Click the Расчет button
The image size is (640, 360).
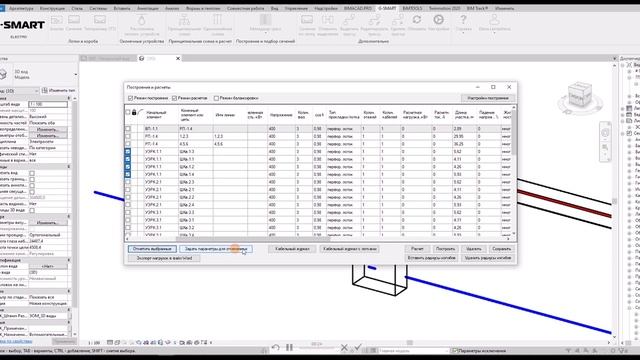point(417,249)
